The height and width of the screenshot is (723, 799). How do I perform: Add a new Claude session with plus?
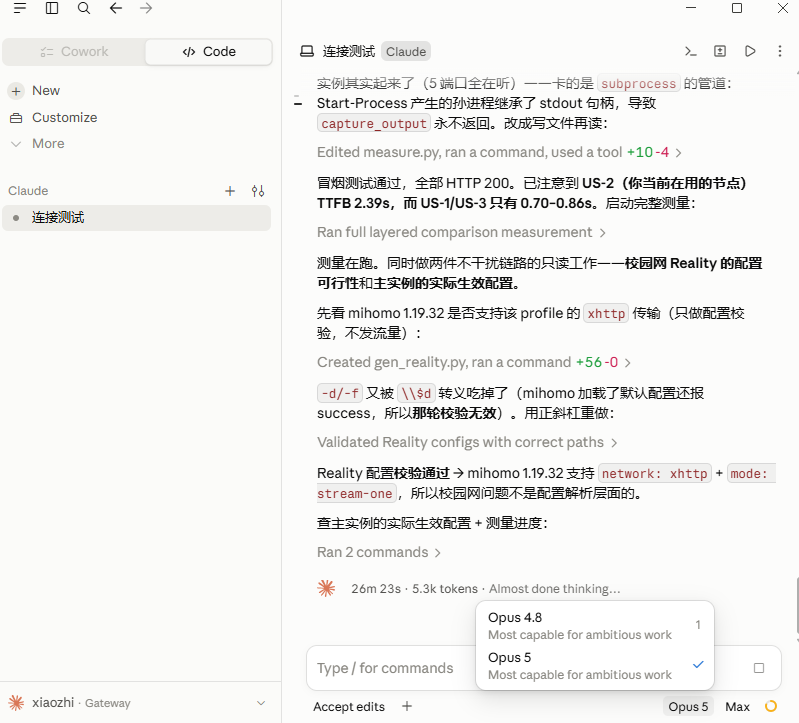pyautogui.click(x=230, y=191)
